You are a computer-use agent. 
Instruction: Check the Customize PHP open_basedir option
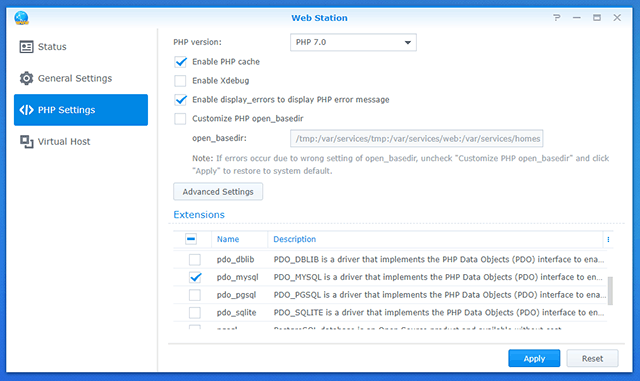180,119
